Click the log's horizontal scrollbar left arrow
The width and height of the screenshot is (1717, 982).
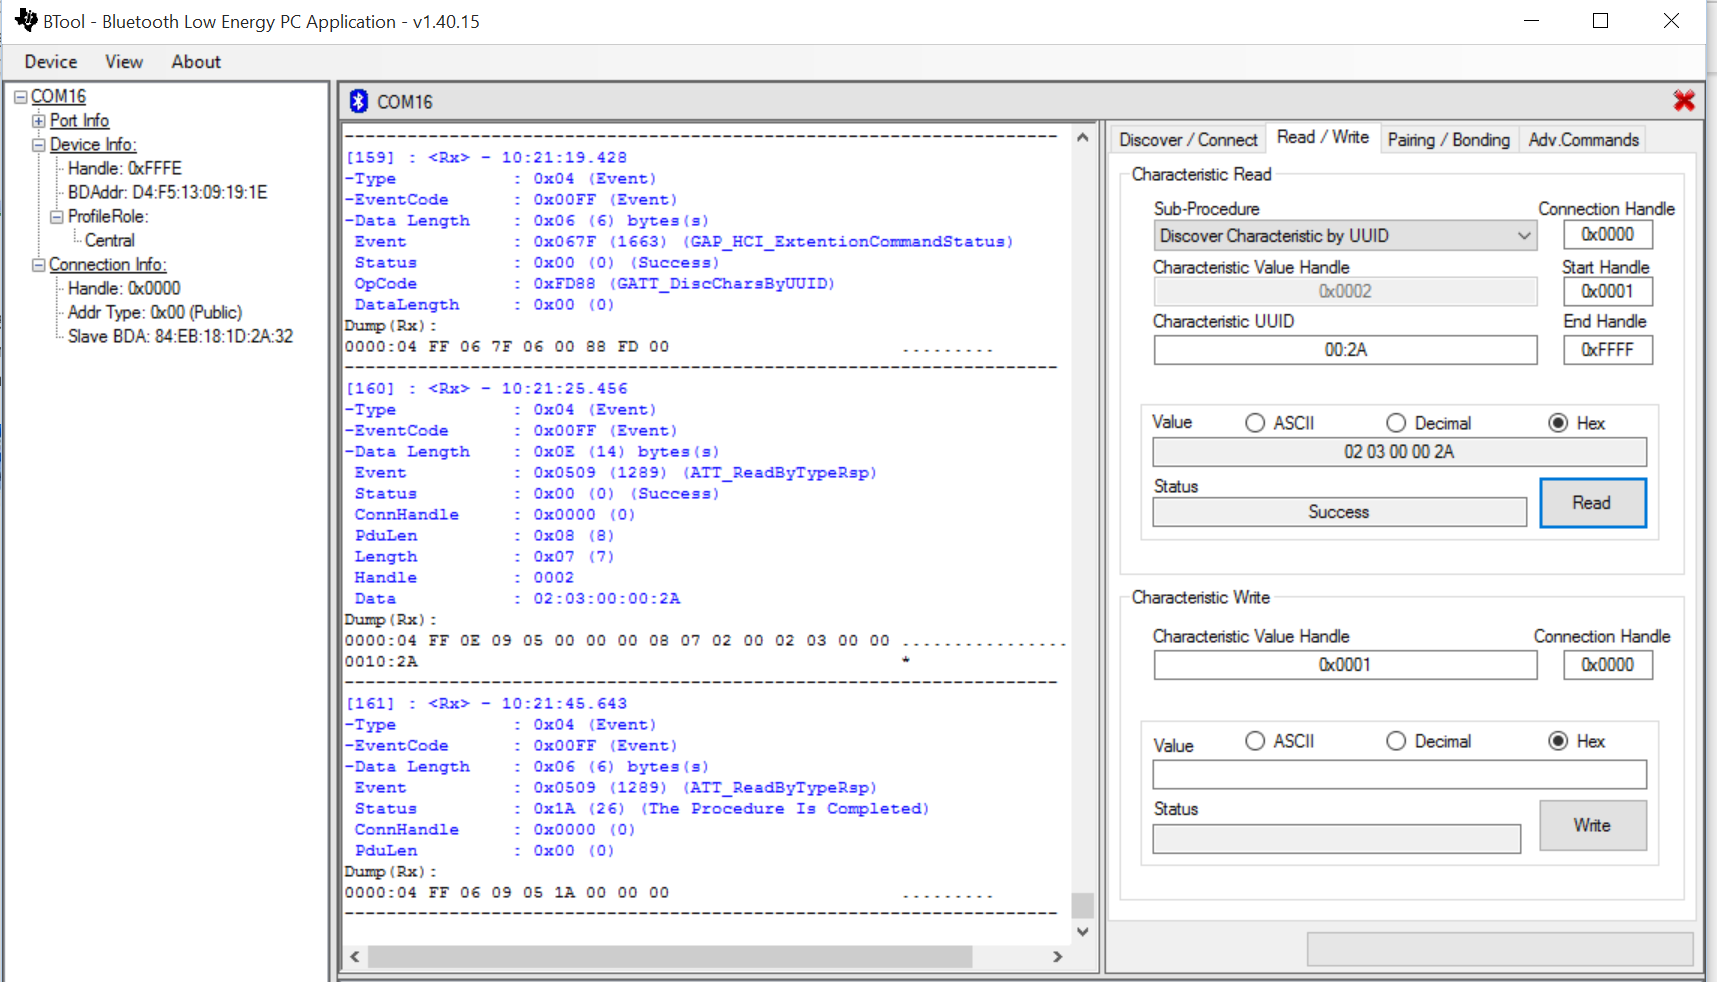pos(355,957)
